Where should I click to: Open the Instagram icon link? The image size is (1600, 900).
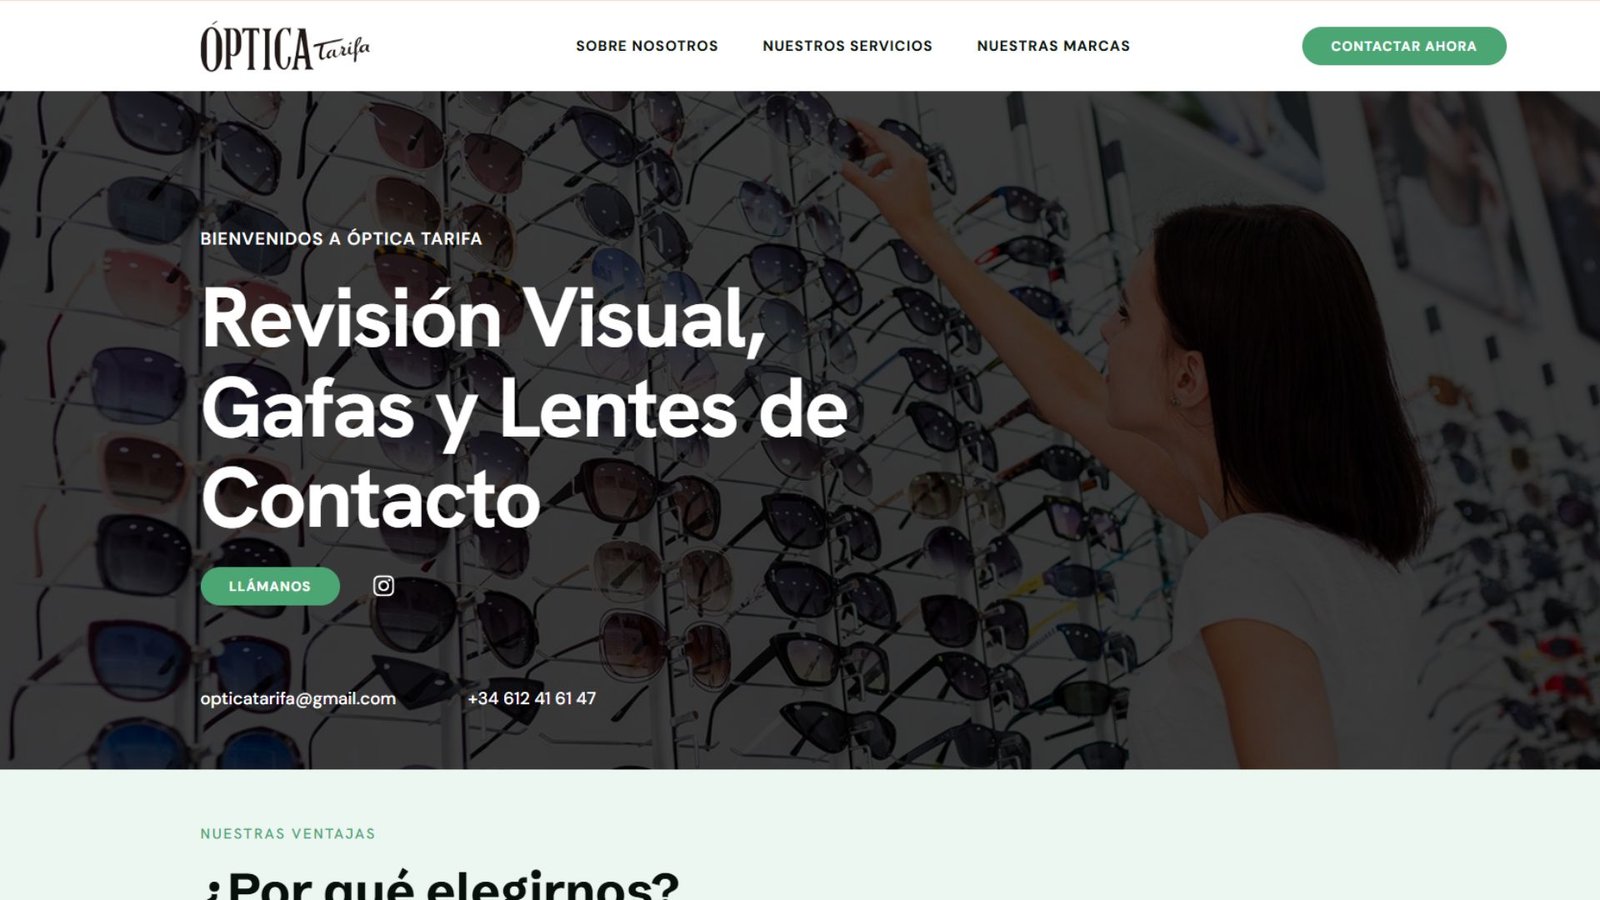pos(383,586)
